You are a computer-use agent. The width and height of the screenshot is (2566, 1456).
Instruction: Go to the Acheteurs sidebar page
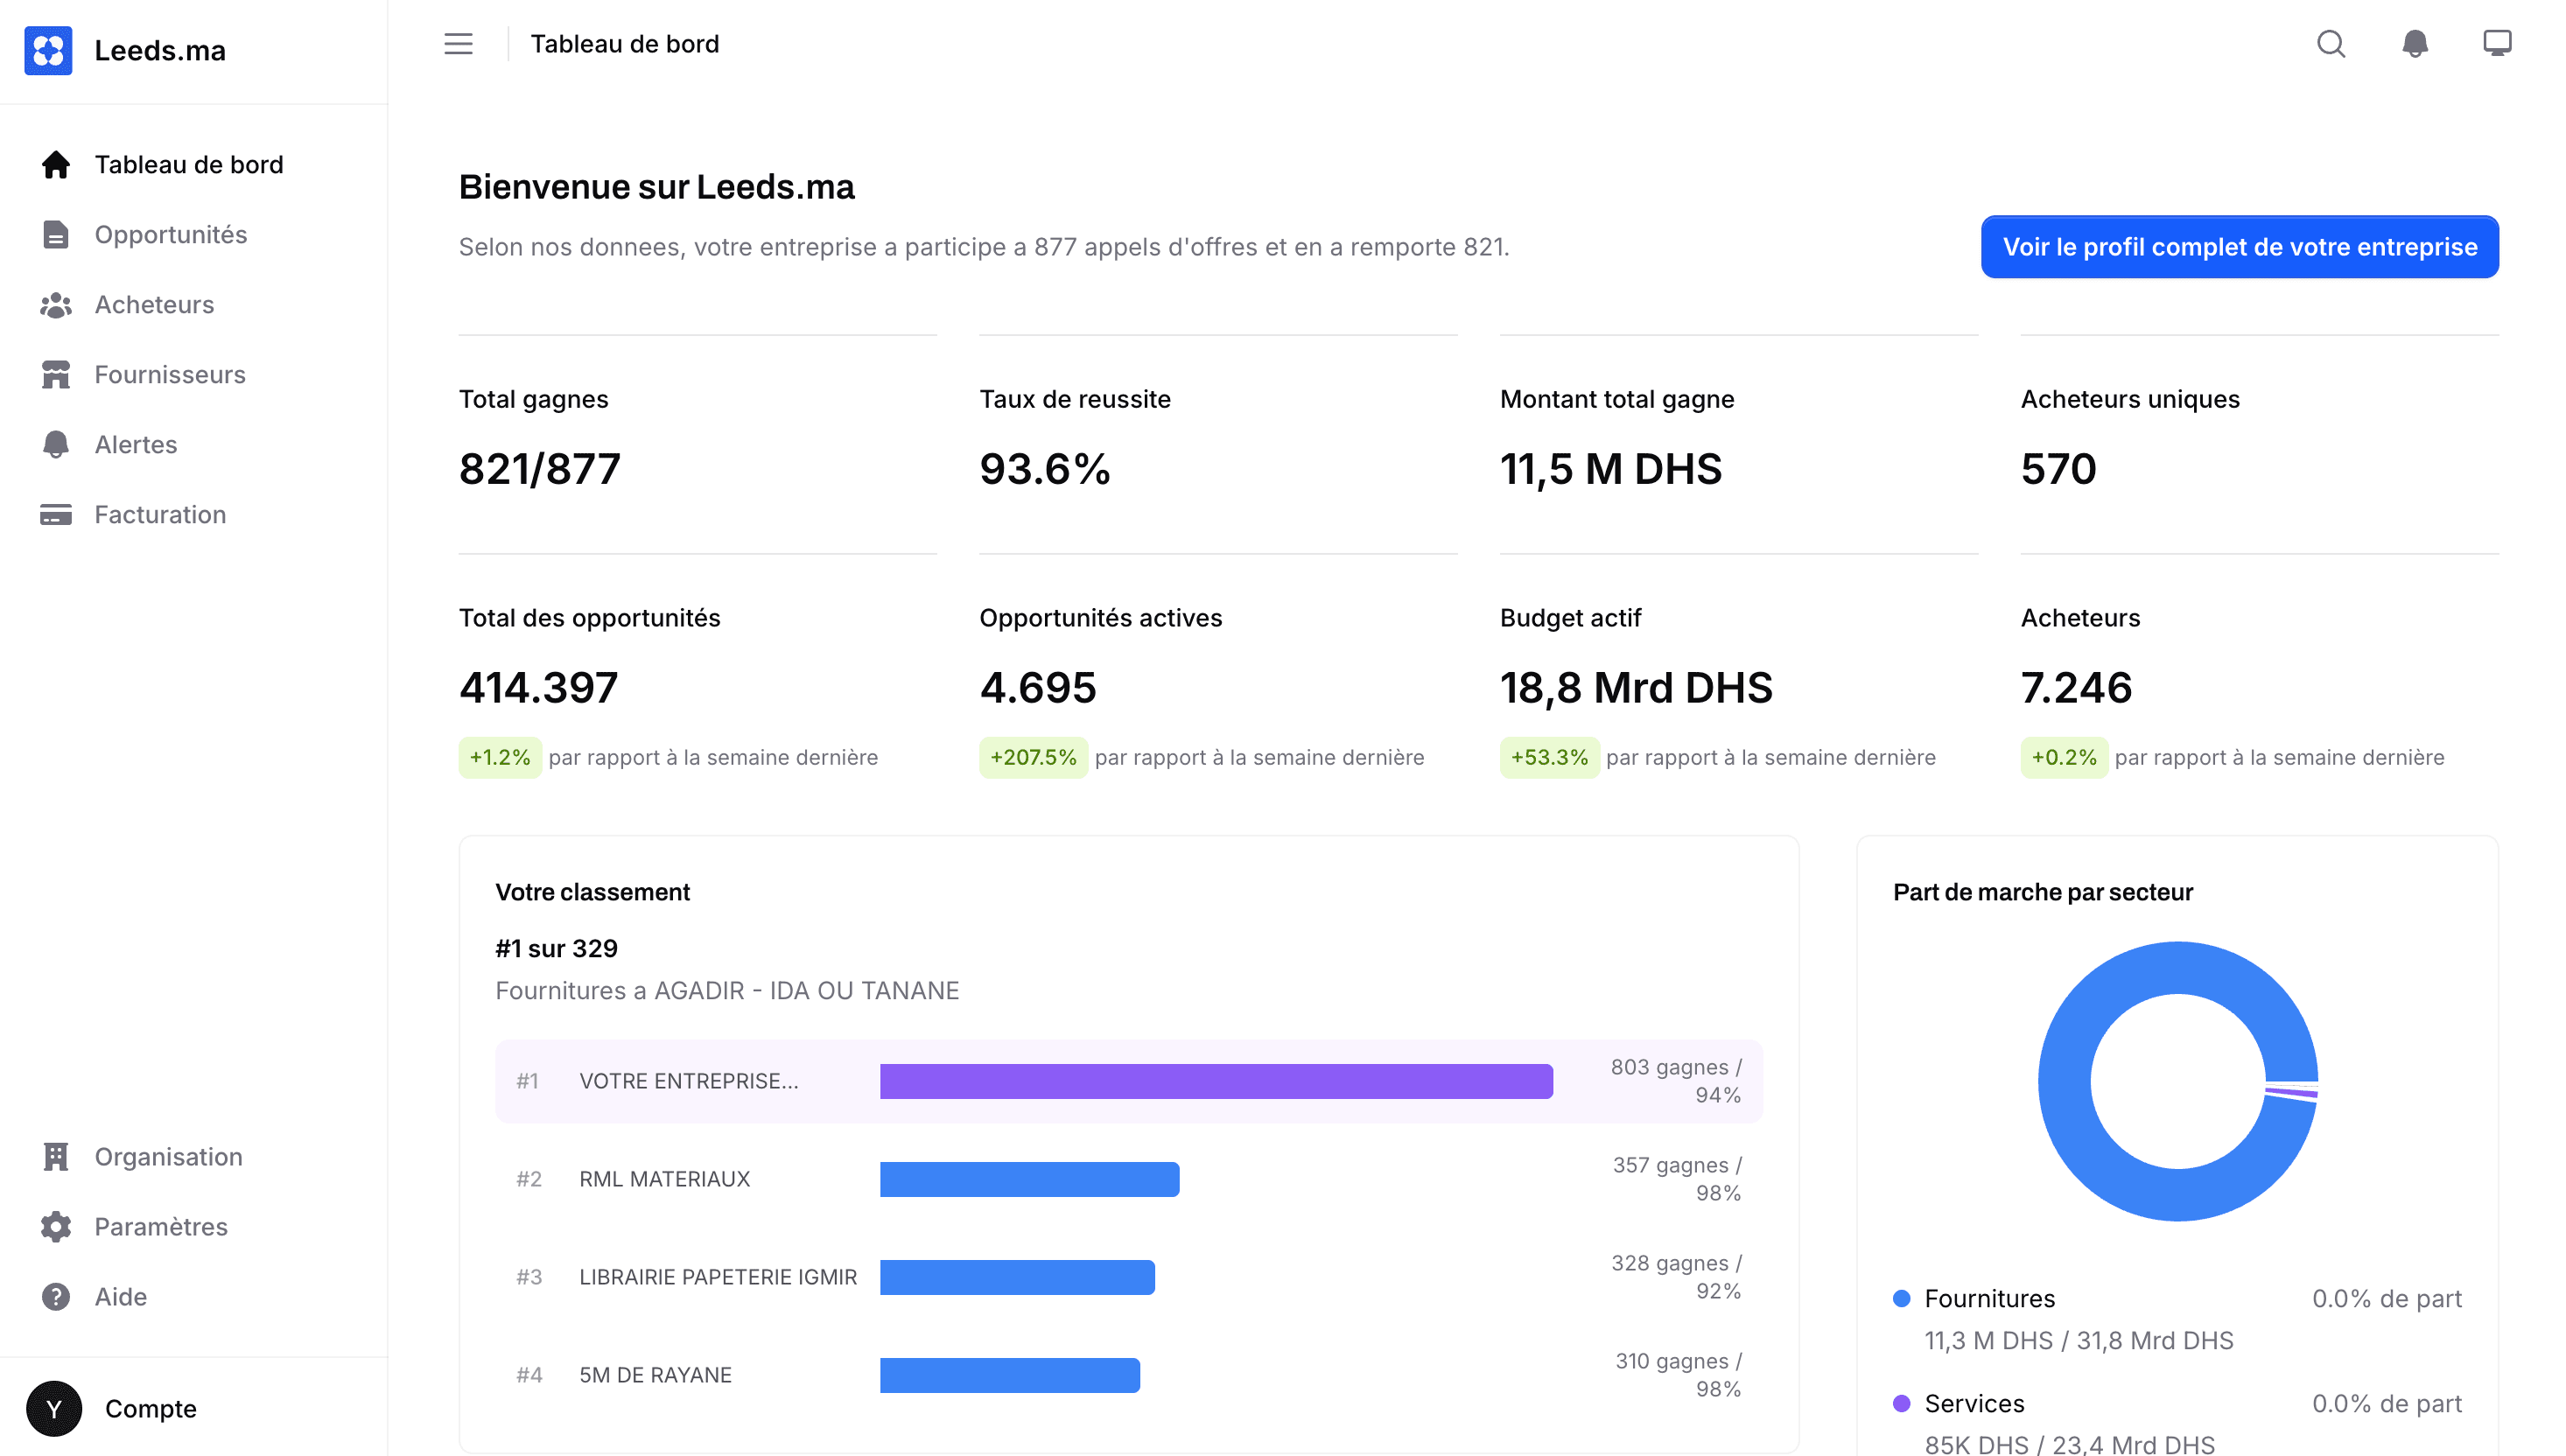coord(154,304)
